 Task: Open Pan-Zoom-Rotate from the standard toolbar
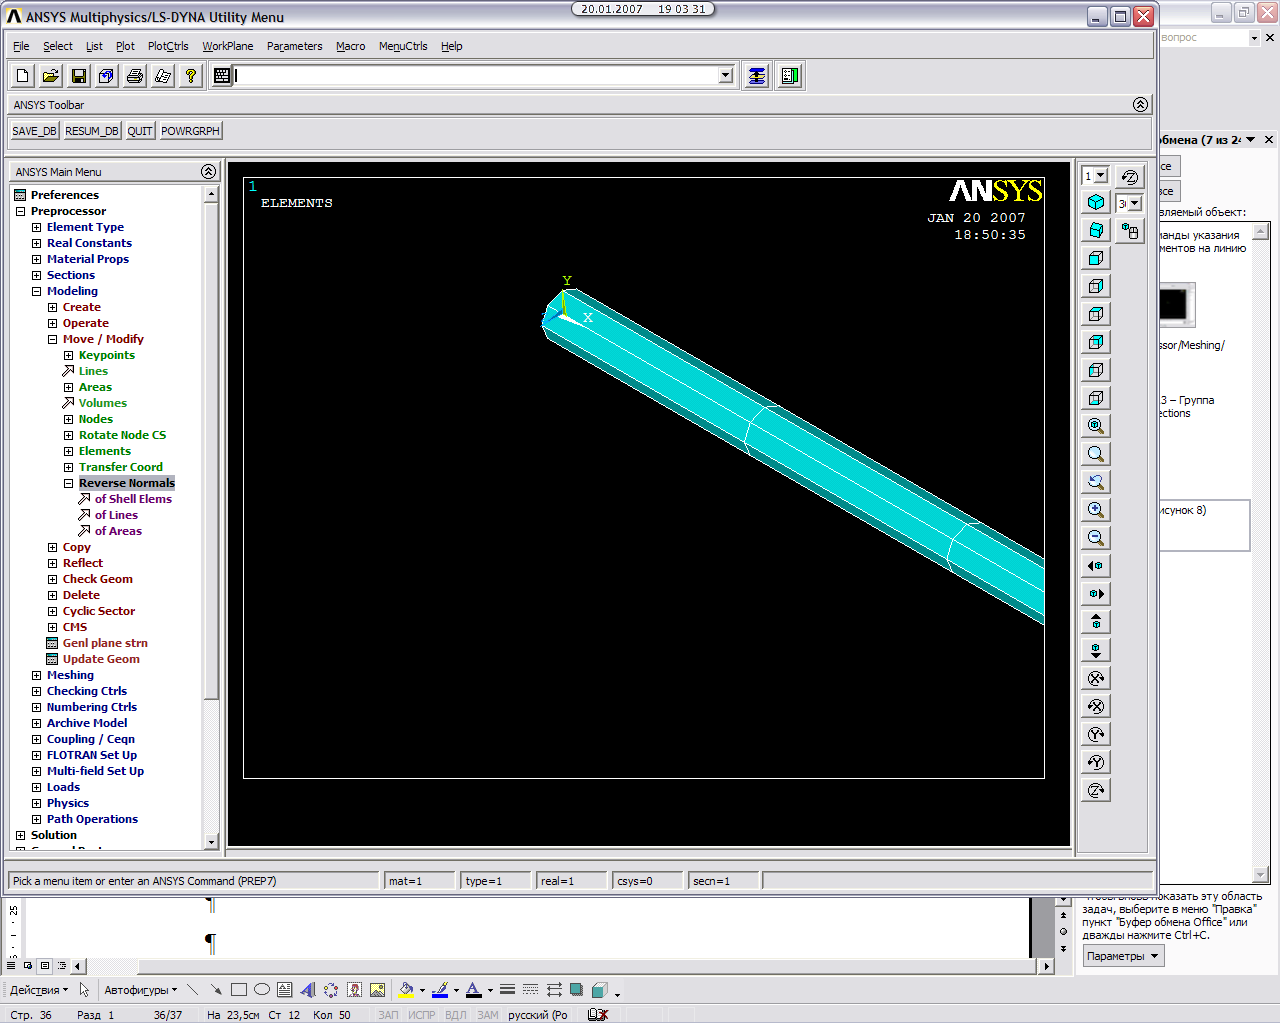[107, 76]
